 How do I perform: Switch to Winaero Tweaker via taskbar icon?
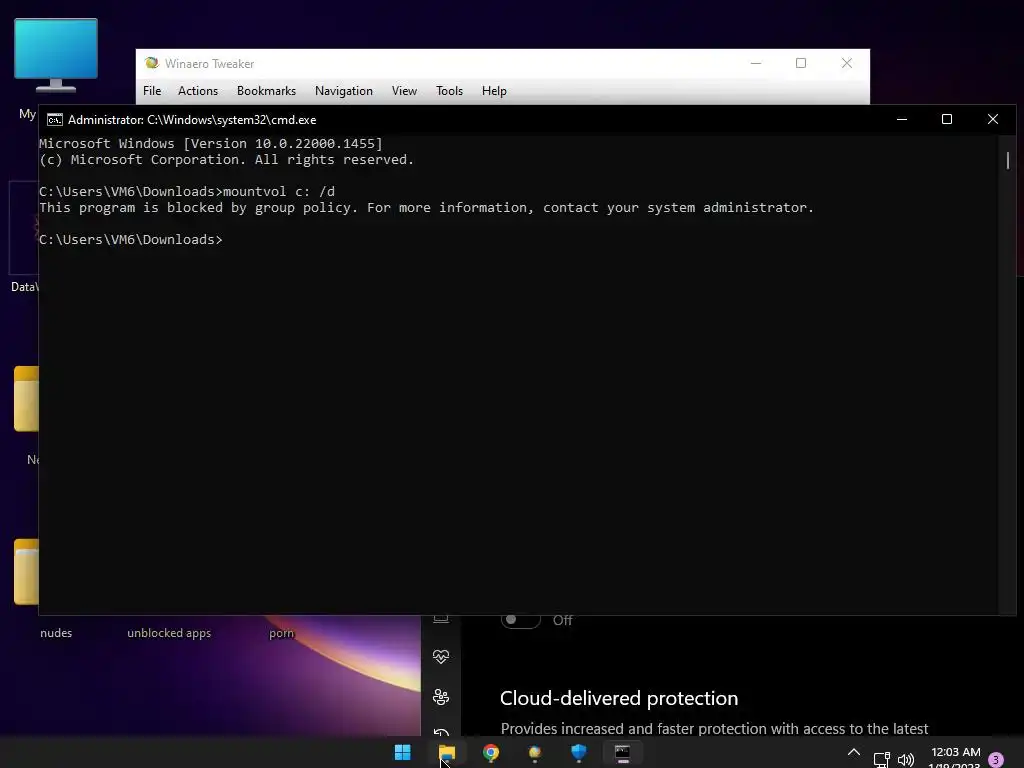[x=535, y=753]
